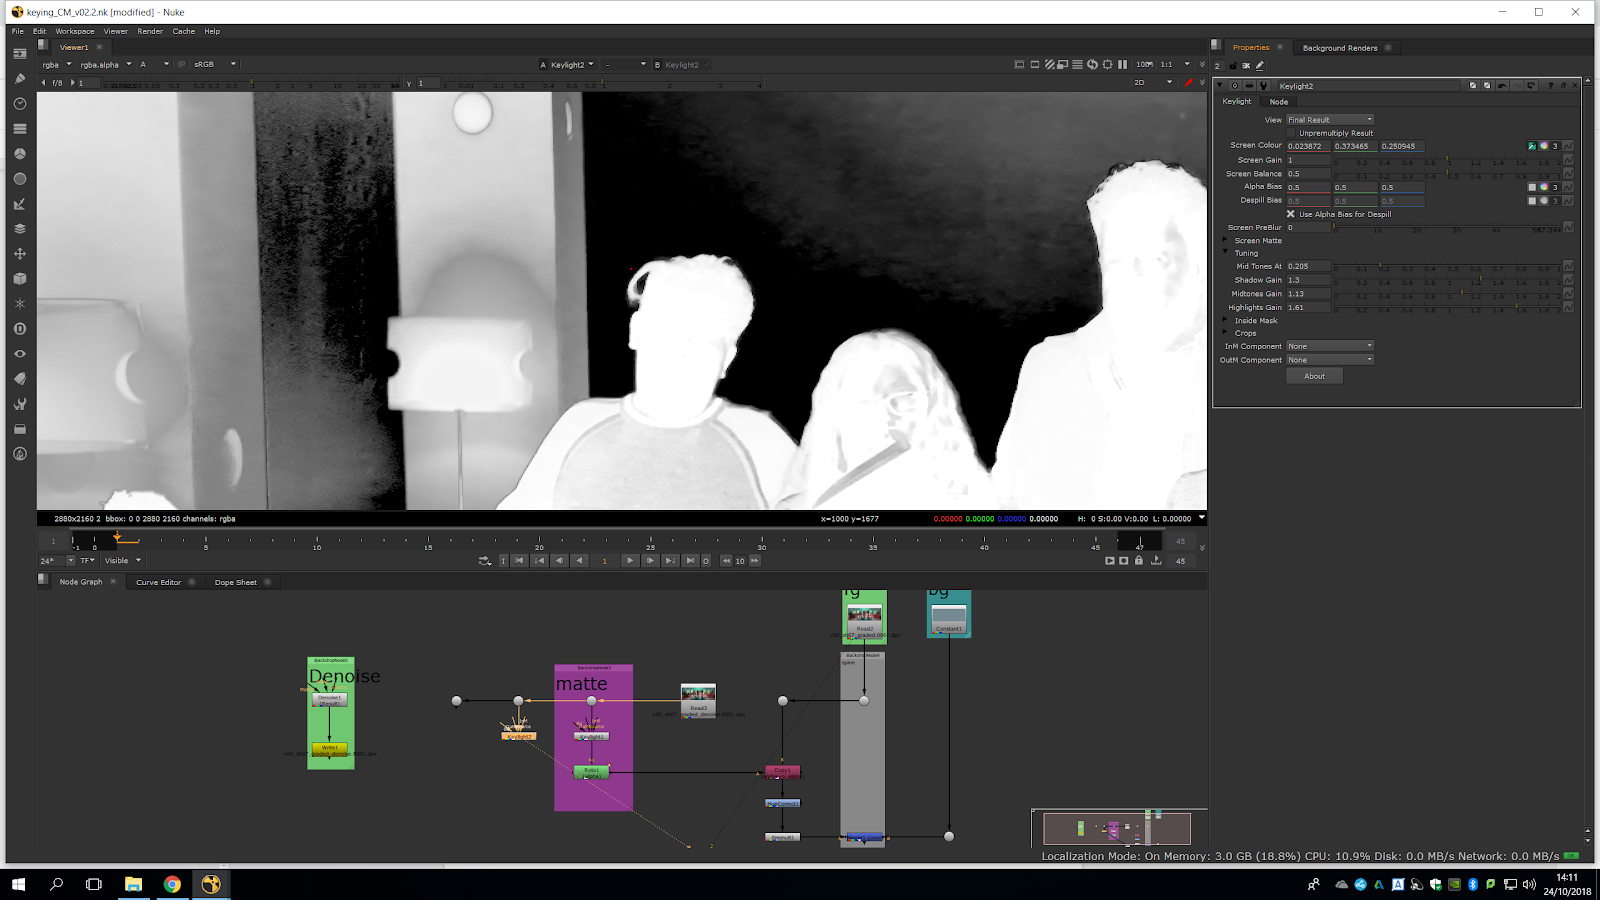1600x900 pixels.
Task: Open the Keyer nodes arrow icon
Action: [x=19, y=204]
